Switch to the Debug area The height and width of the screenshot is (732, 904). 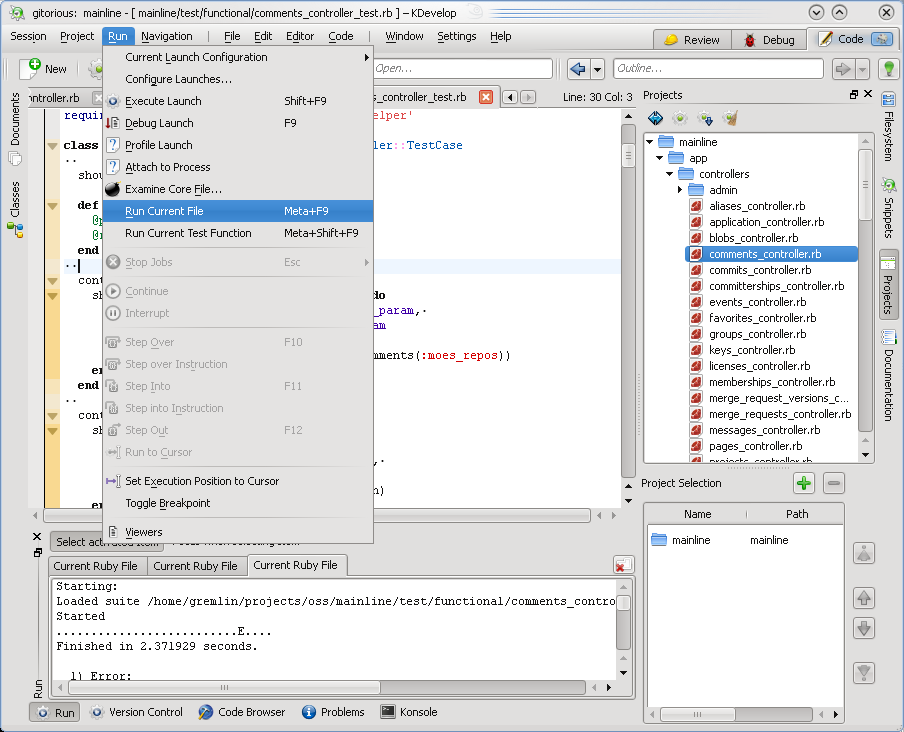(x=769, y=40)
